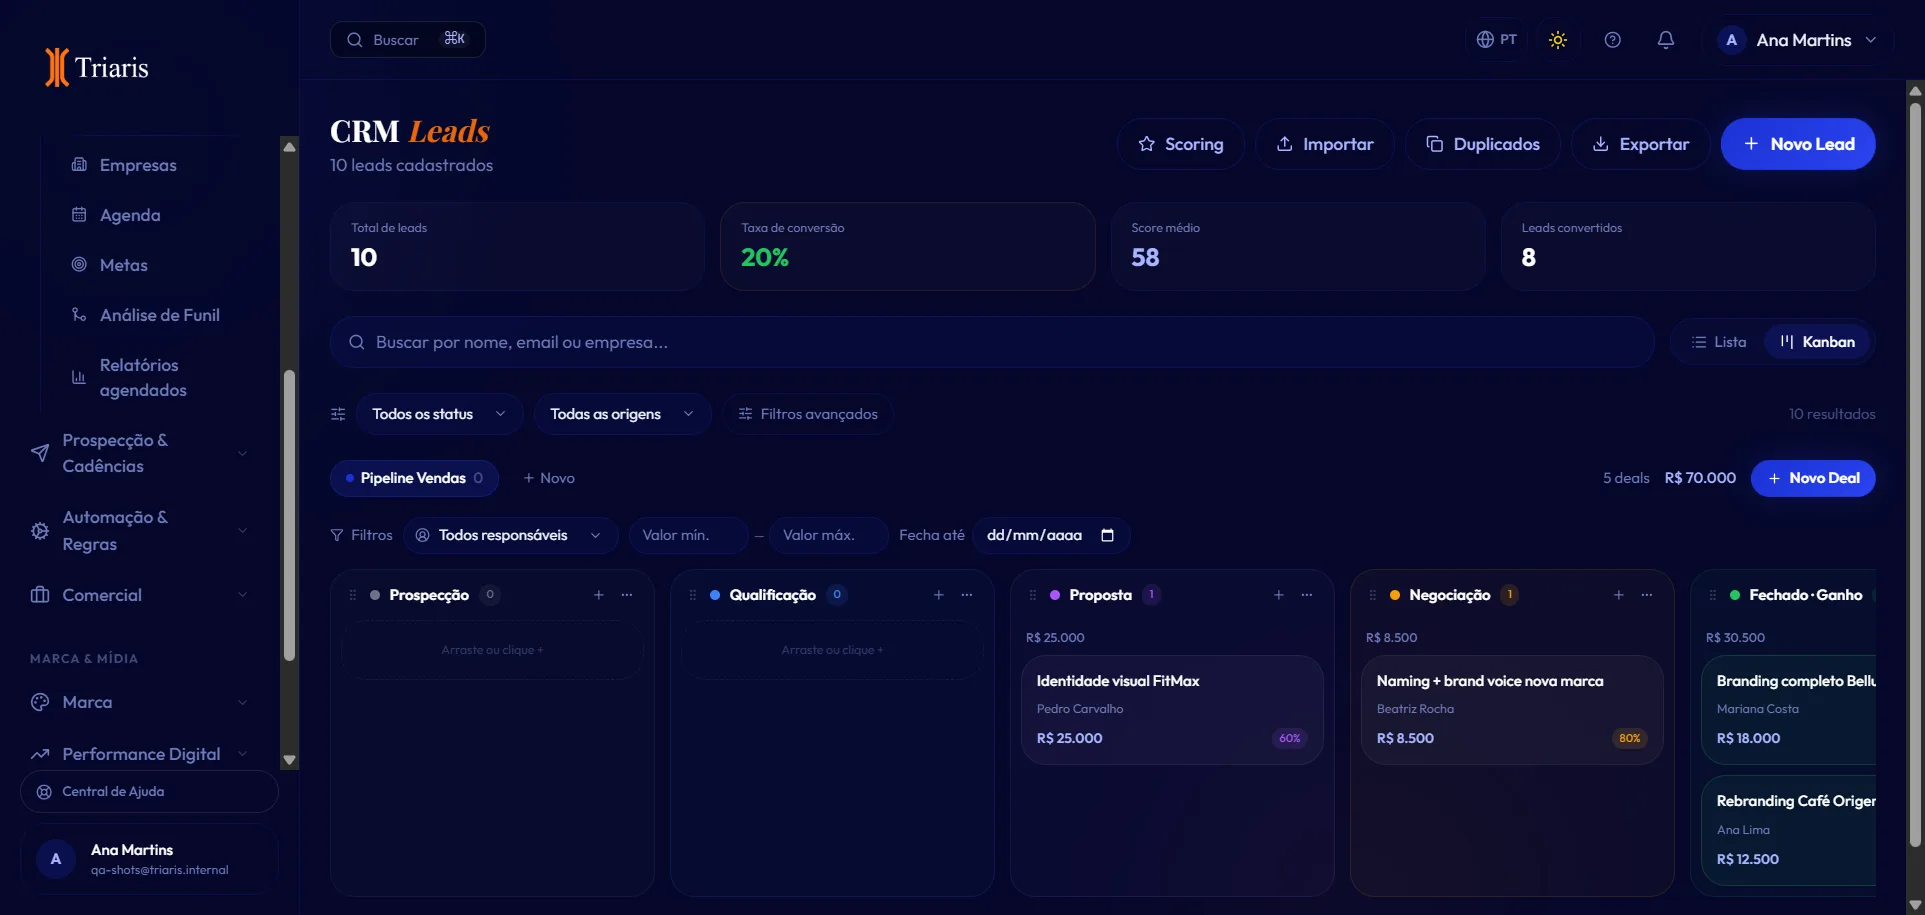Click the filter sliders icon beside status
1925x915 pixels.
(338, 414)
